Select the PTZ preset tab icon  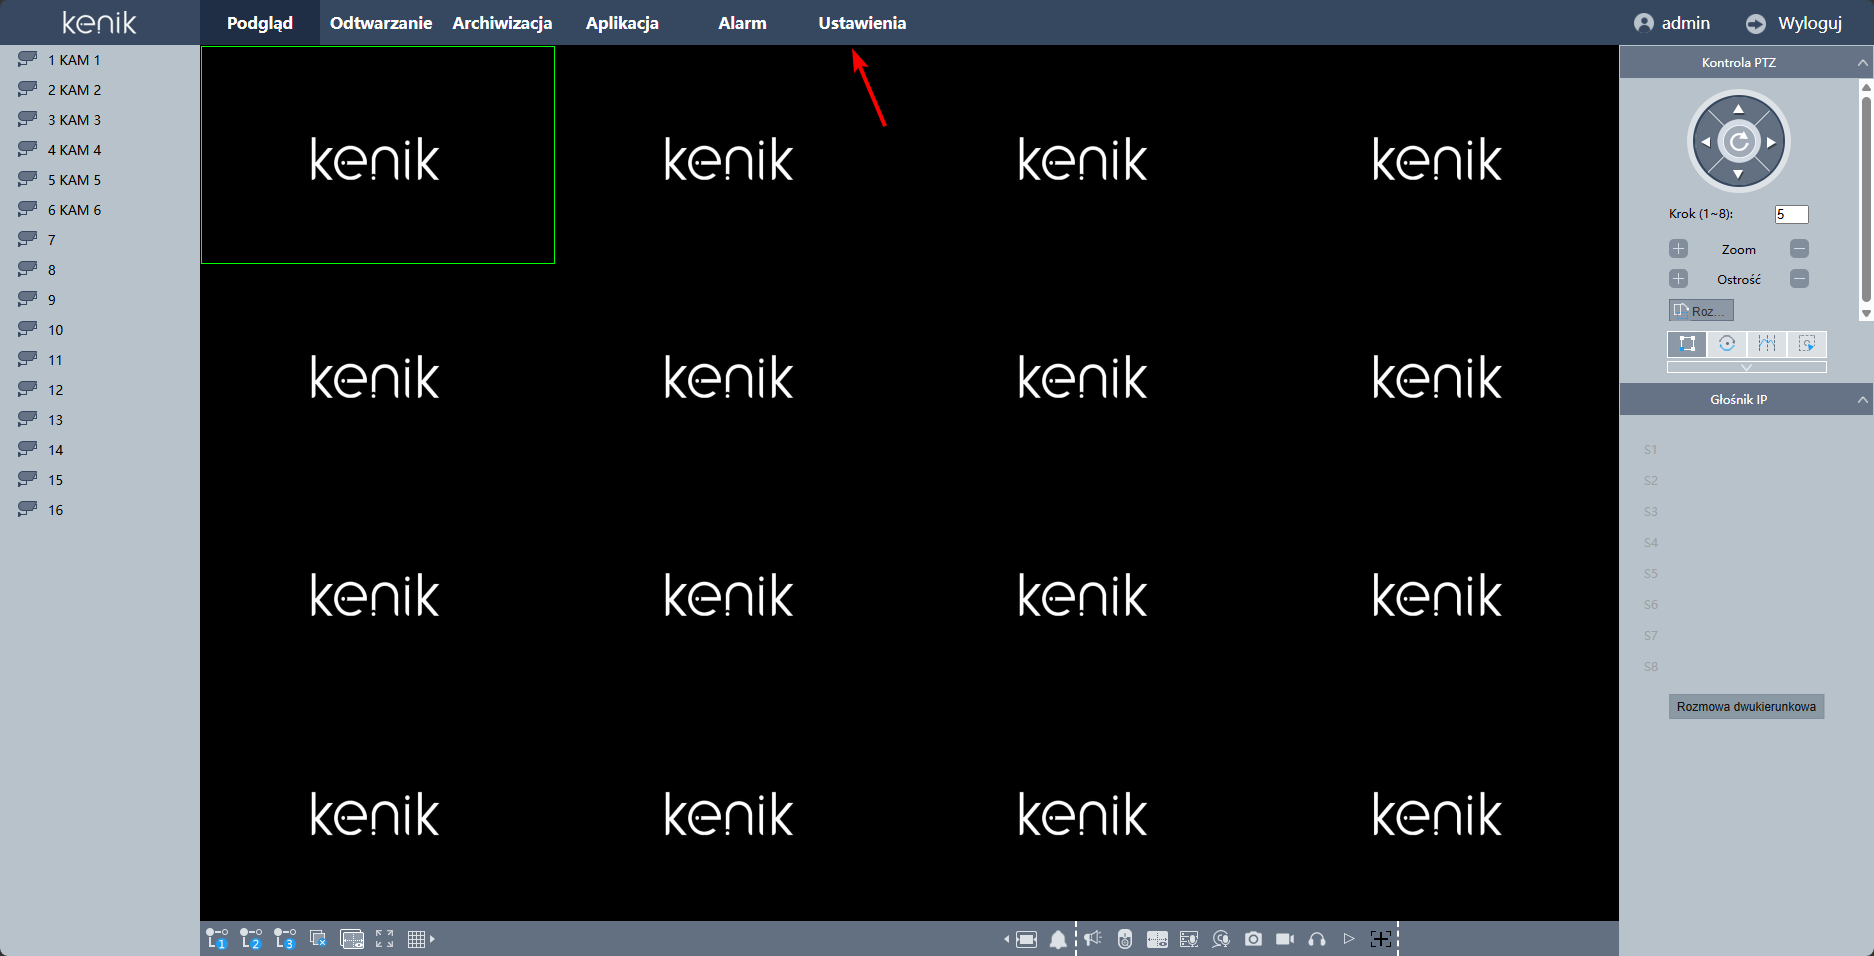click(x=1687, y=344)
